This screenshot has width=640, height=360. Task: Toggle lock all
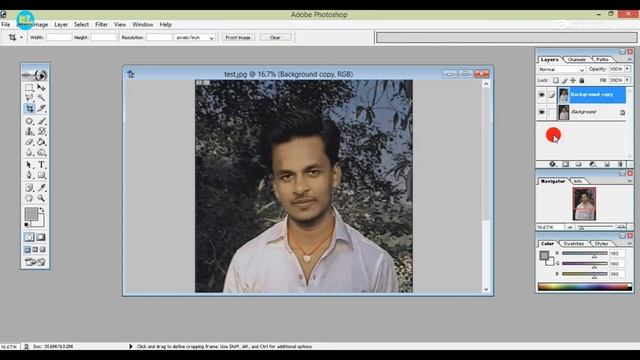582,80
